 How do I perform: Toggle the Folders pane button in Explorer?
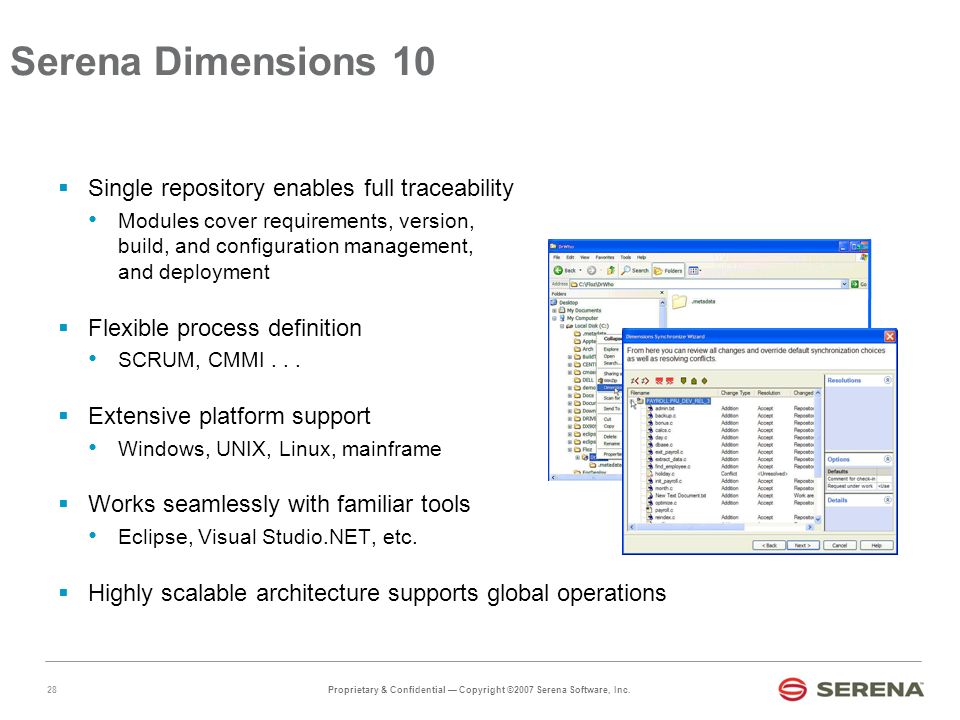coord(668,270)
